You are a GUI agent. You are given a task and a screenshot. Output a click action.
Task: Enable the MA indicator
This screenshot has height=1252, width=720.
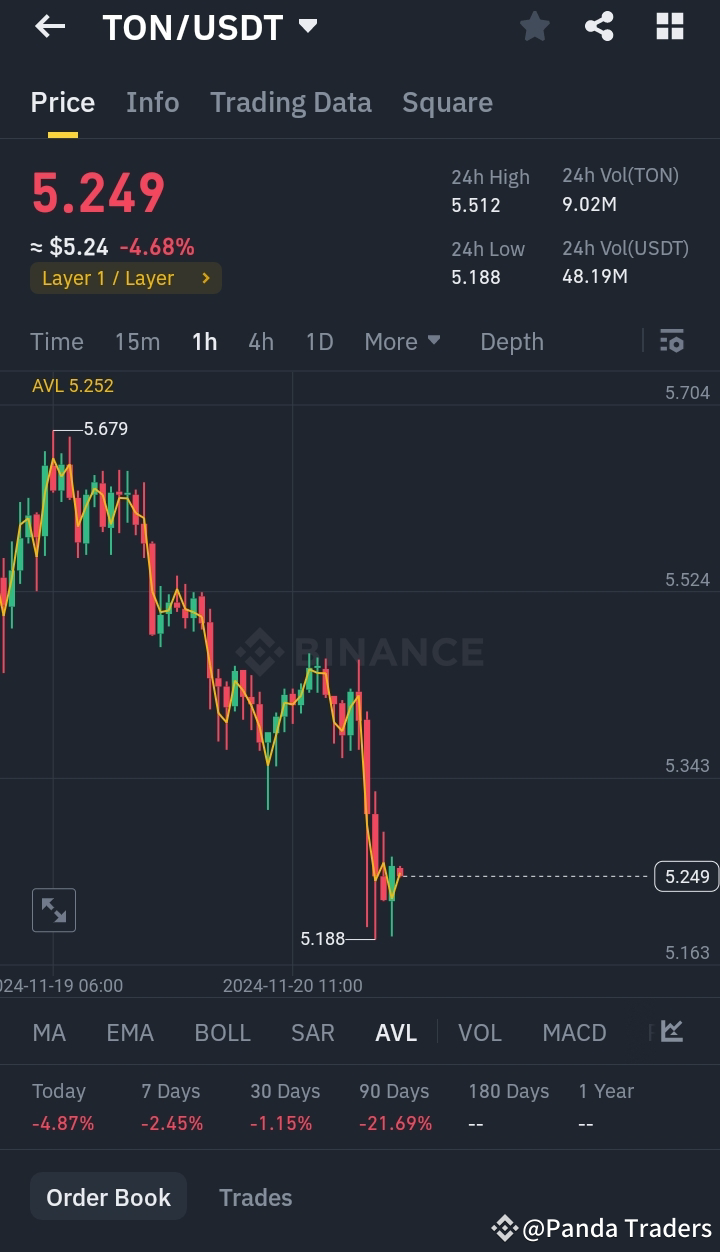(49, 1032)
